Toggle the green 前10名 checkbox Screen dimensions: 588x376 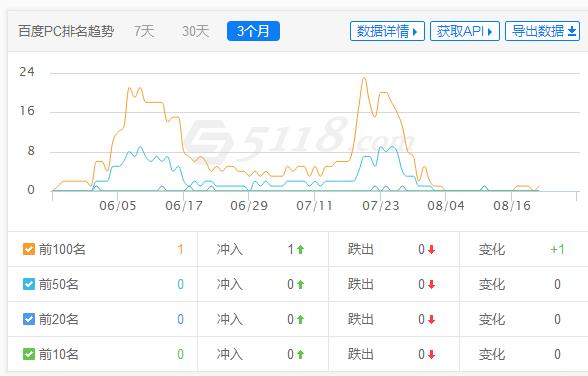point(29,354)
